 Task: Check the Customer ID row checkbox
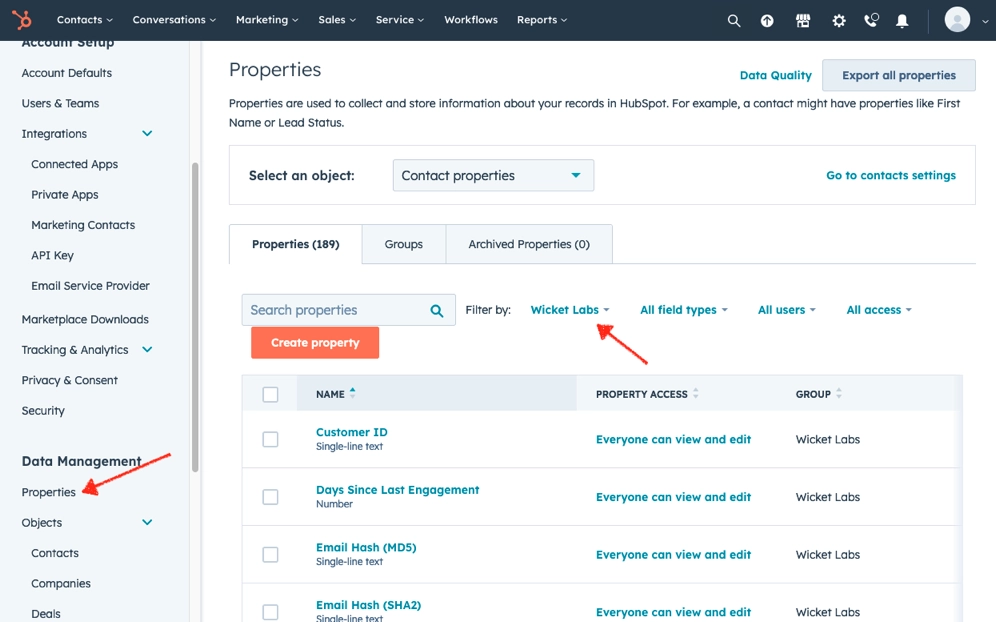click(x=270, y=439)
